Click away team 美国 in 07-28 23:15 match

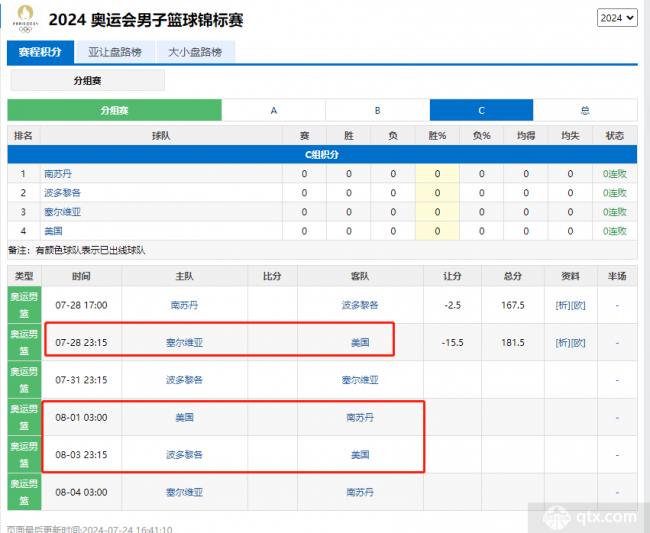[x=360, y=342]
